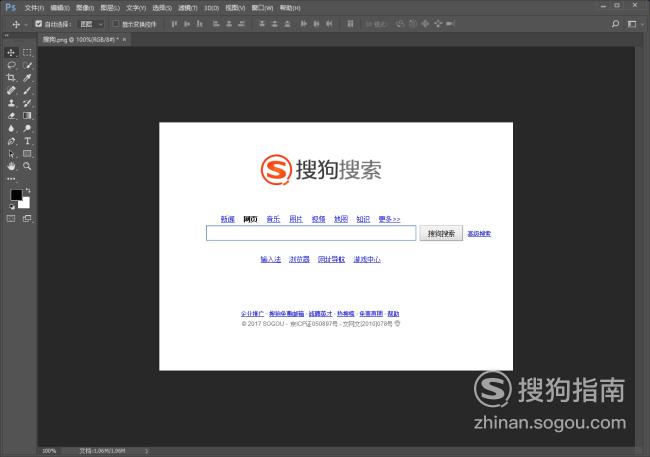
Task: Click the 100% zoom field in status bar
Action: 49,451
